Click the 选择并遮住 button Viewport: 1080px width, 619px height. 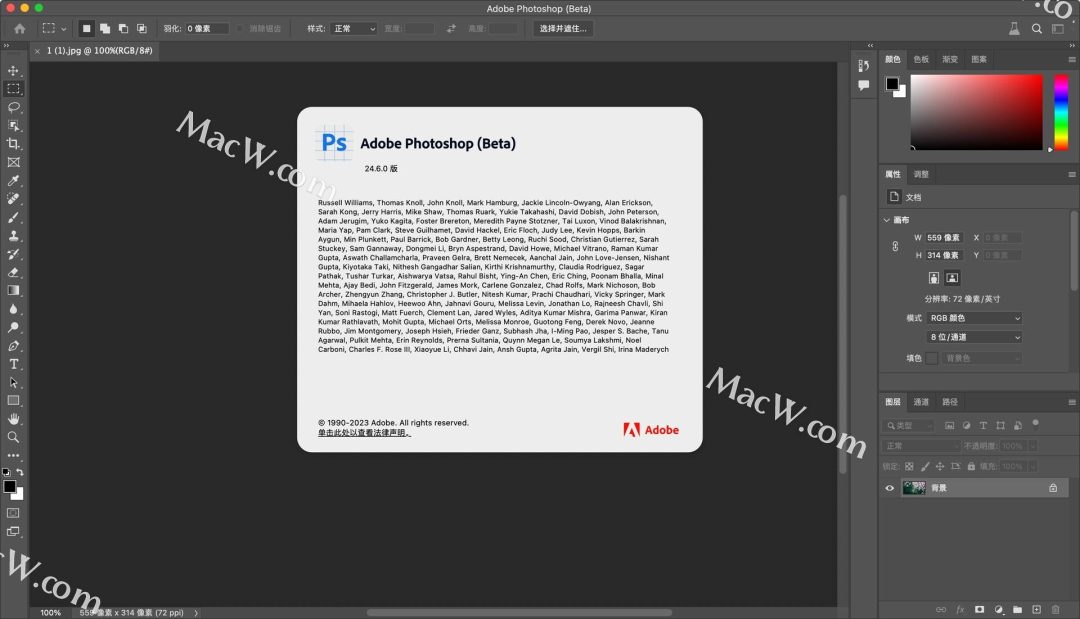pos(563,28)
